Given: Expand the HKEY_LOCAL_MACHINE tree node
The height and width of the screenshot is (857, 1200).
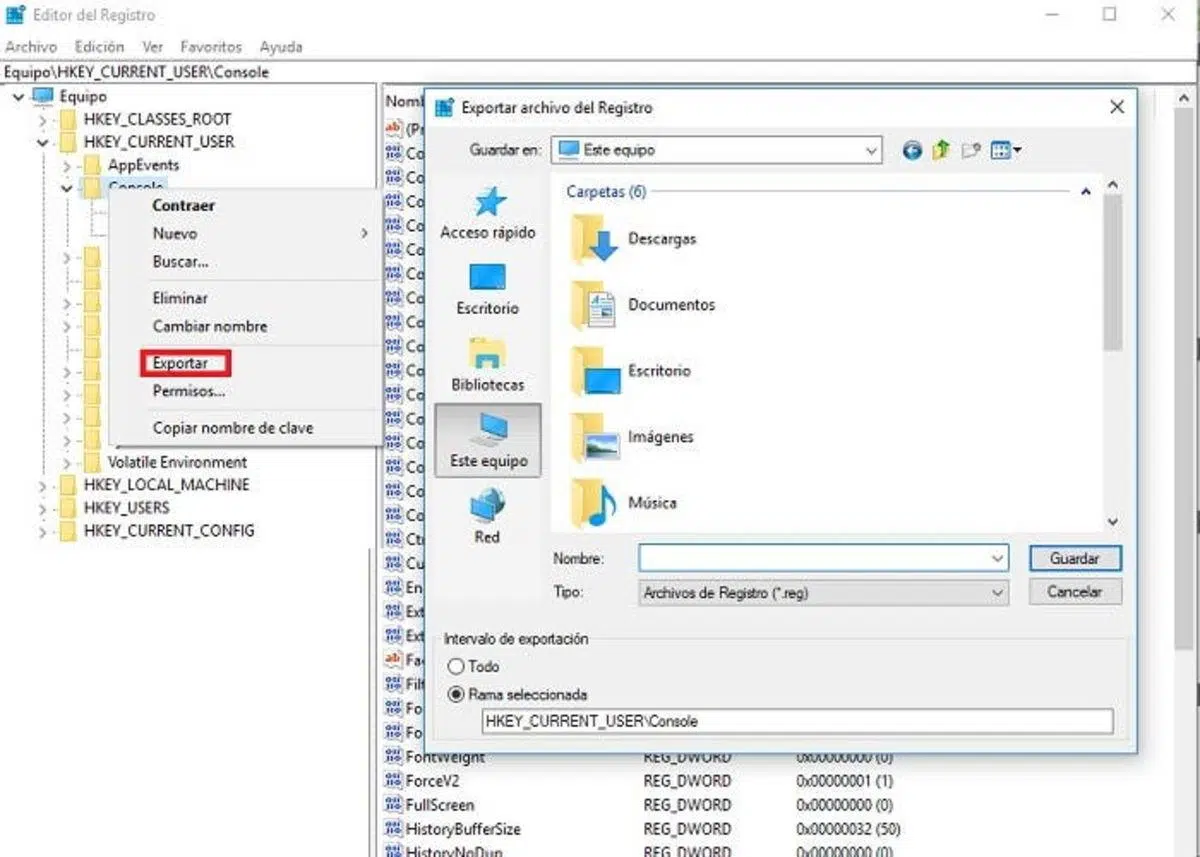Looking at the screenshot, I should pyautogui.click(x=42, y=486).
